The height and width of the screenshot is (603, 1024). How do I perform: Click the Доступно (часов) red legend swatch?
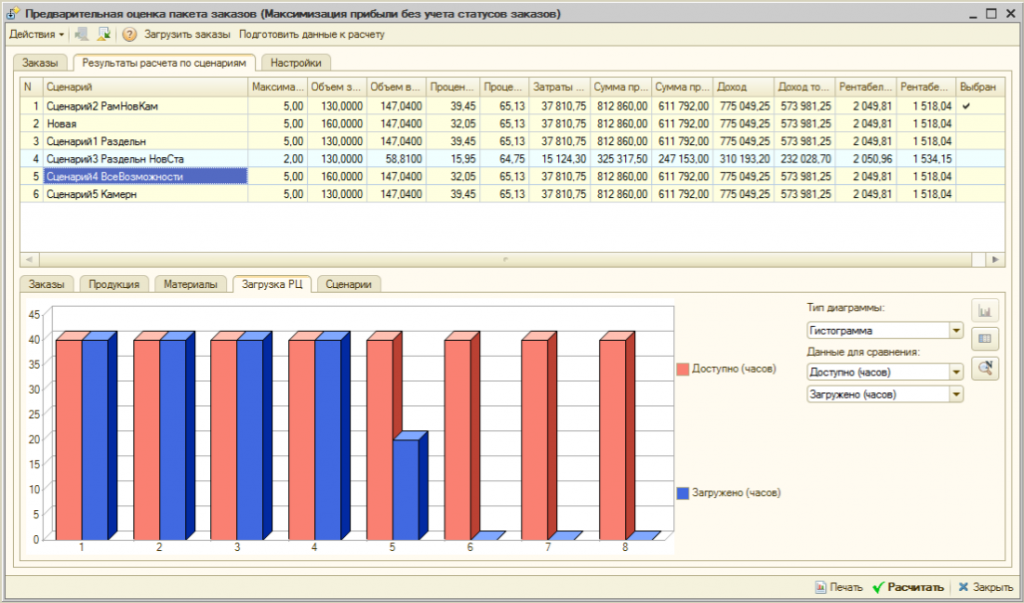[683, 369]
